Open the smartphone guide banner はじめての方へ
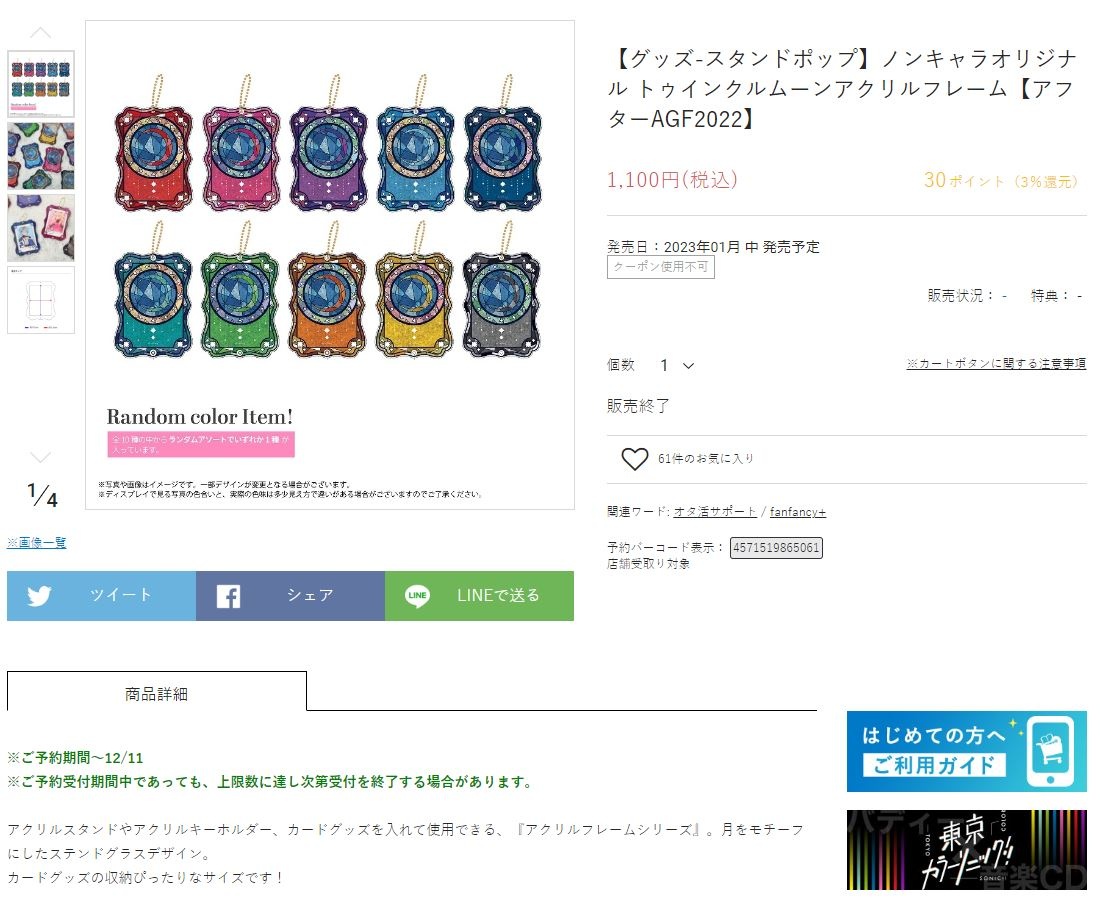Image resolution: width=1100 pixels, height=901 pixels. click(966, 752)
